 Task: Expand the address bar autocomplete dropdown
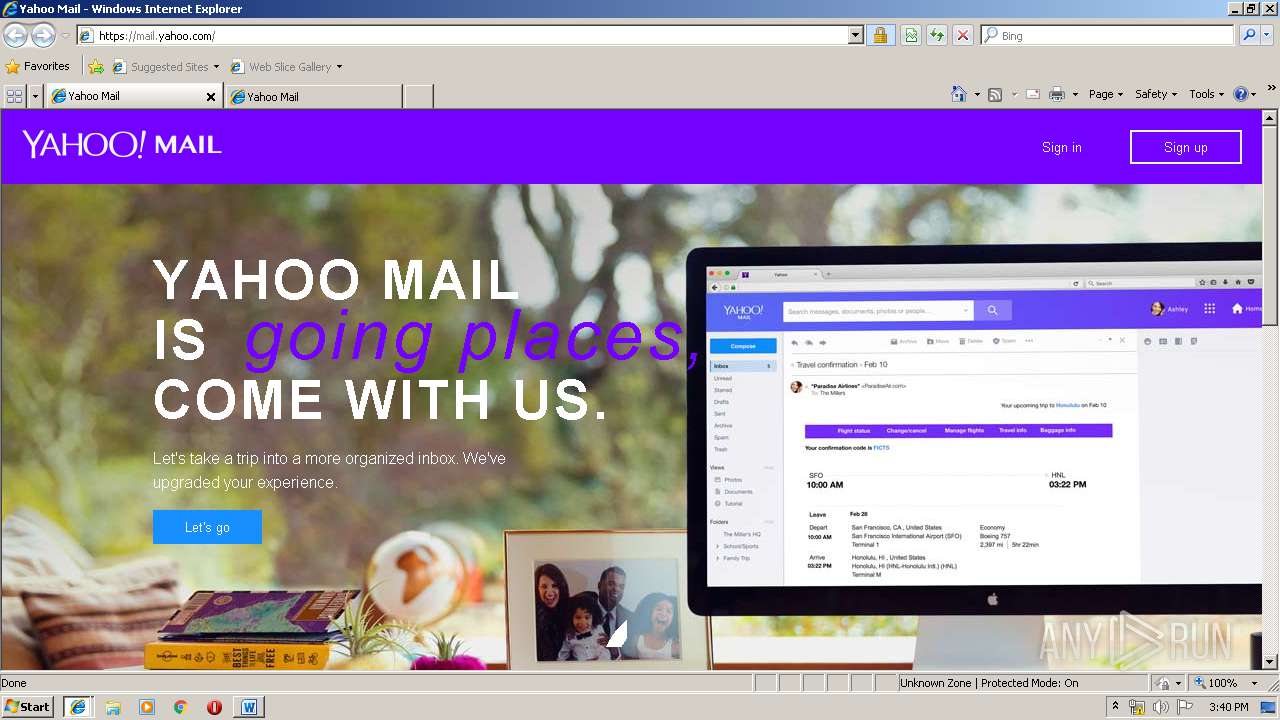(x=856, y=36)
